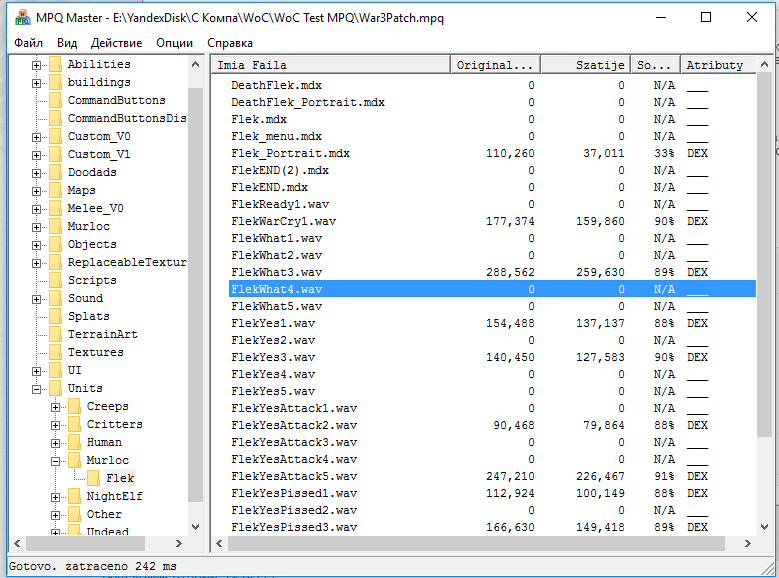Expand the Sound tree node
The image size is (779, 578).
(x=36, y=299)
